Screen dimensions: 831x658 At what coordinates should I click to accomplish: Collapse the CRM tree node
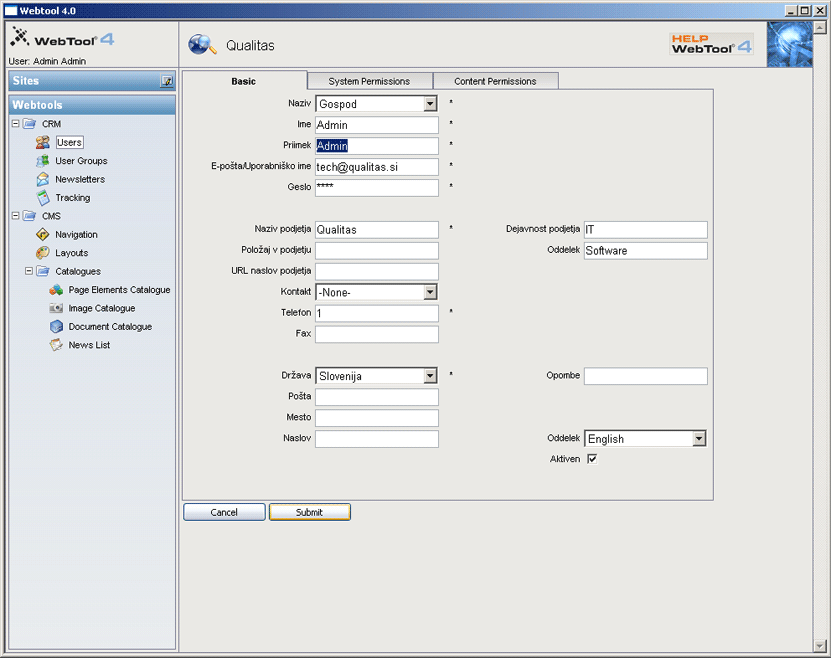15,124
